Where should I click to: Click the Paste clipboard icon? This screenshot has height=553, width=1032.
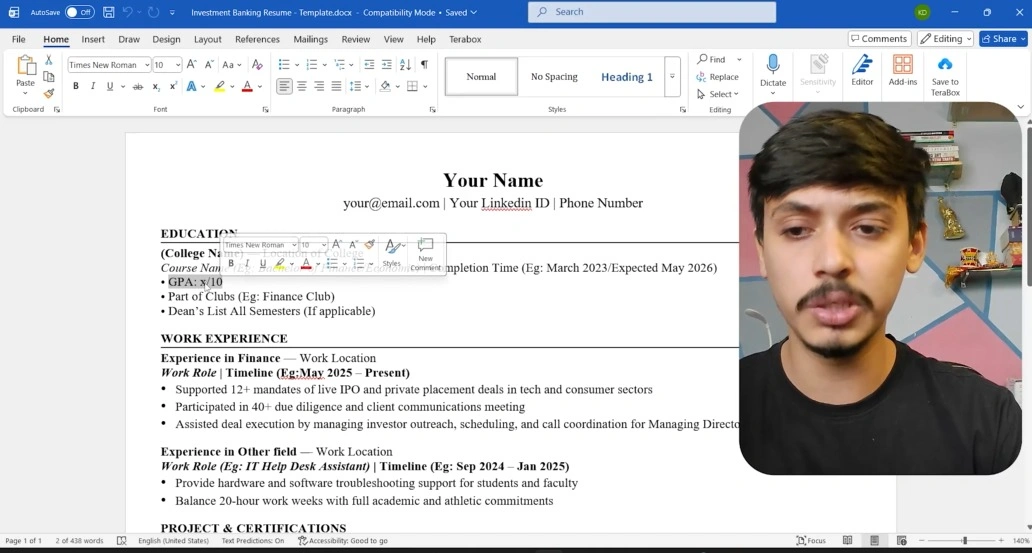(26, 66)
